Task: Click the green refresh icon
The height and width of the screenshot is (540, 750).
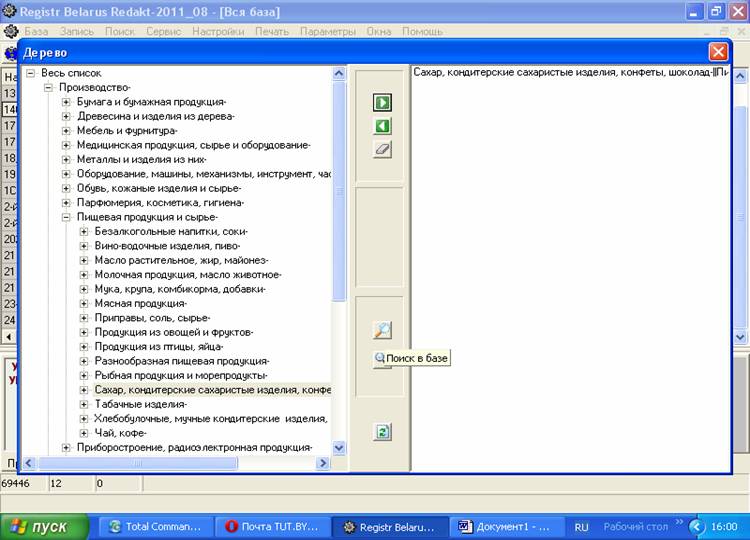Action: click(381, 432)
